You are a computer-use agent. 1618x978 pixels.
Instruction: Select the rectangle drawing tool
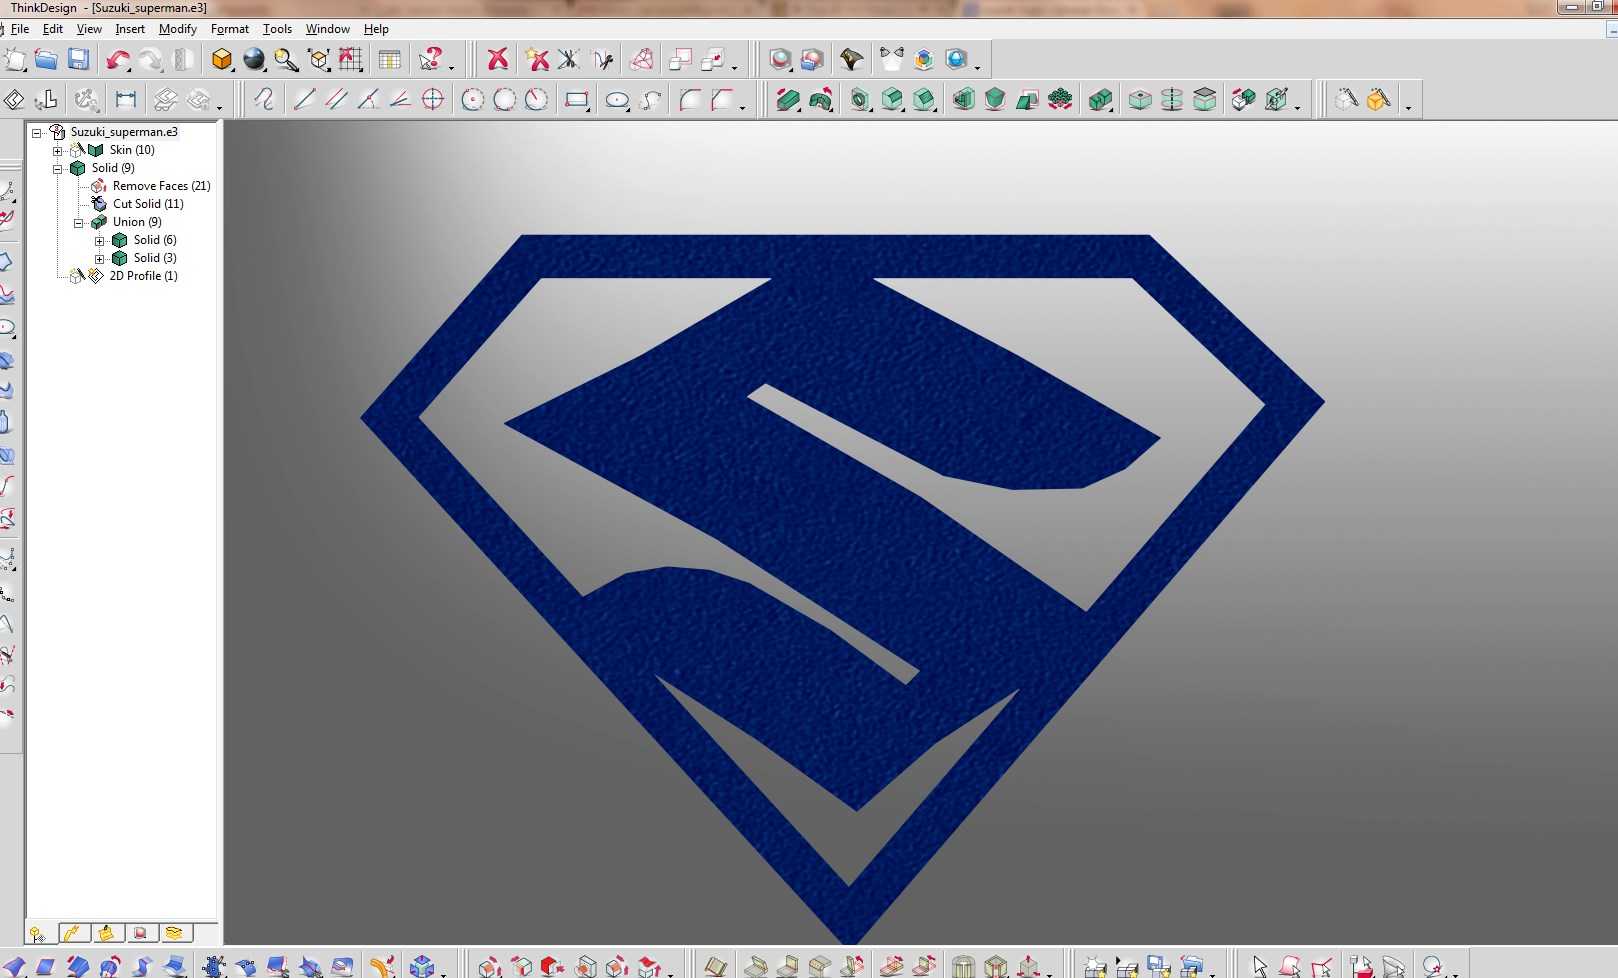pyautogui.click(x=576, y=99)
